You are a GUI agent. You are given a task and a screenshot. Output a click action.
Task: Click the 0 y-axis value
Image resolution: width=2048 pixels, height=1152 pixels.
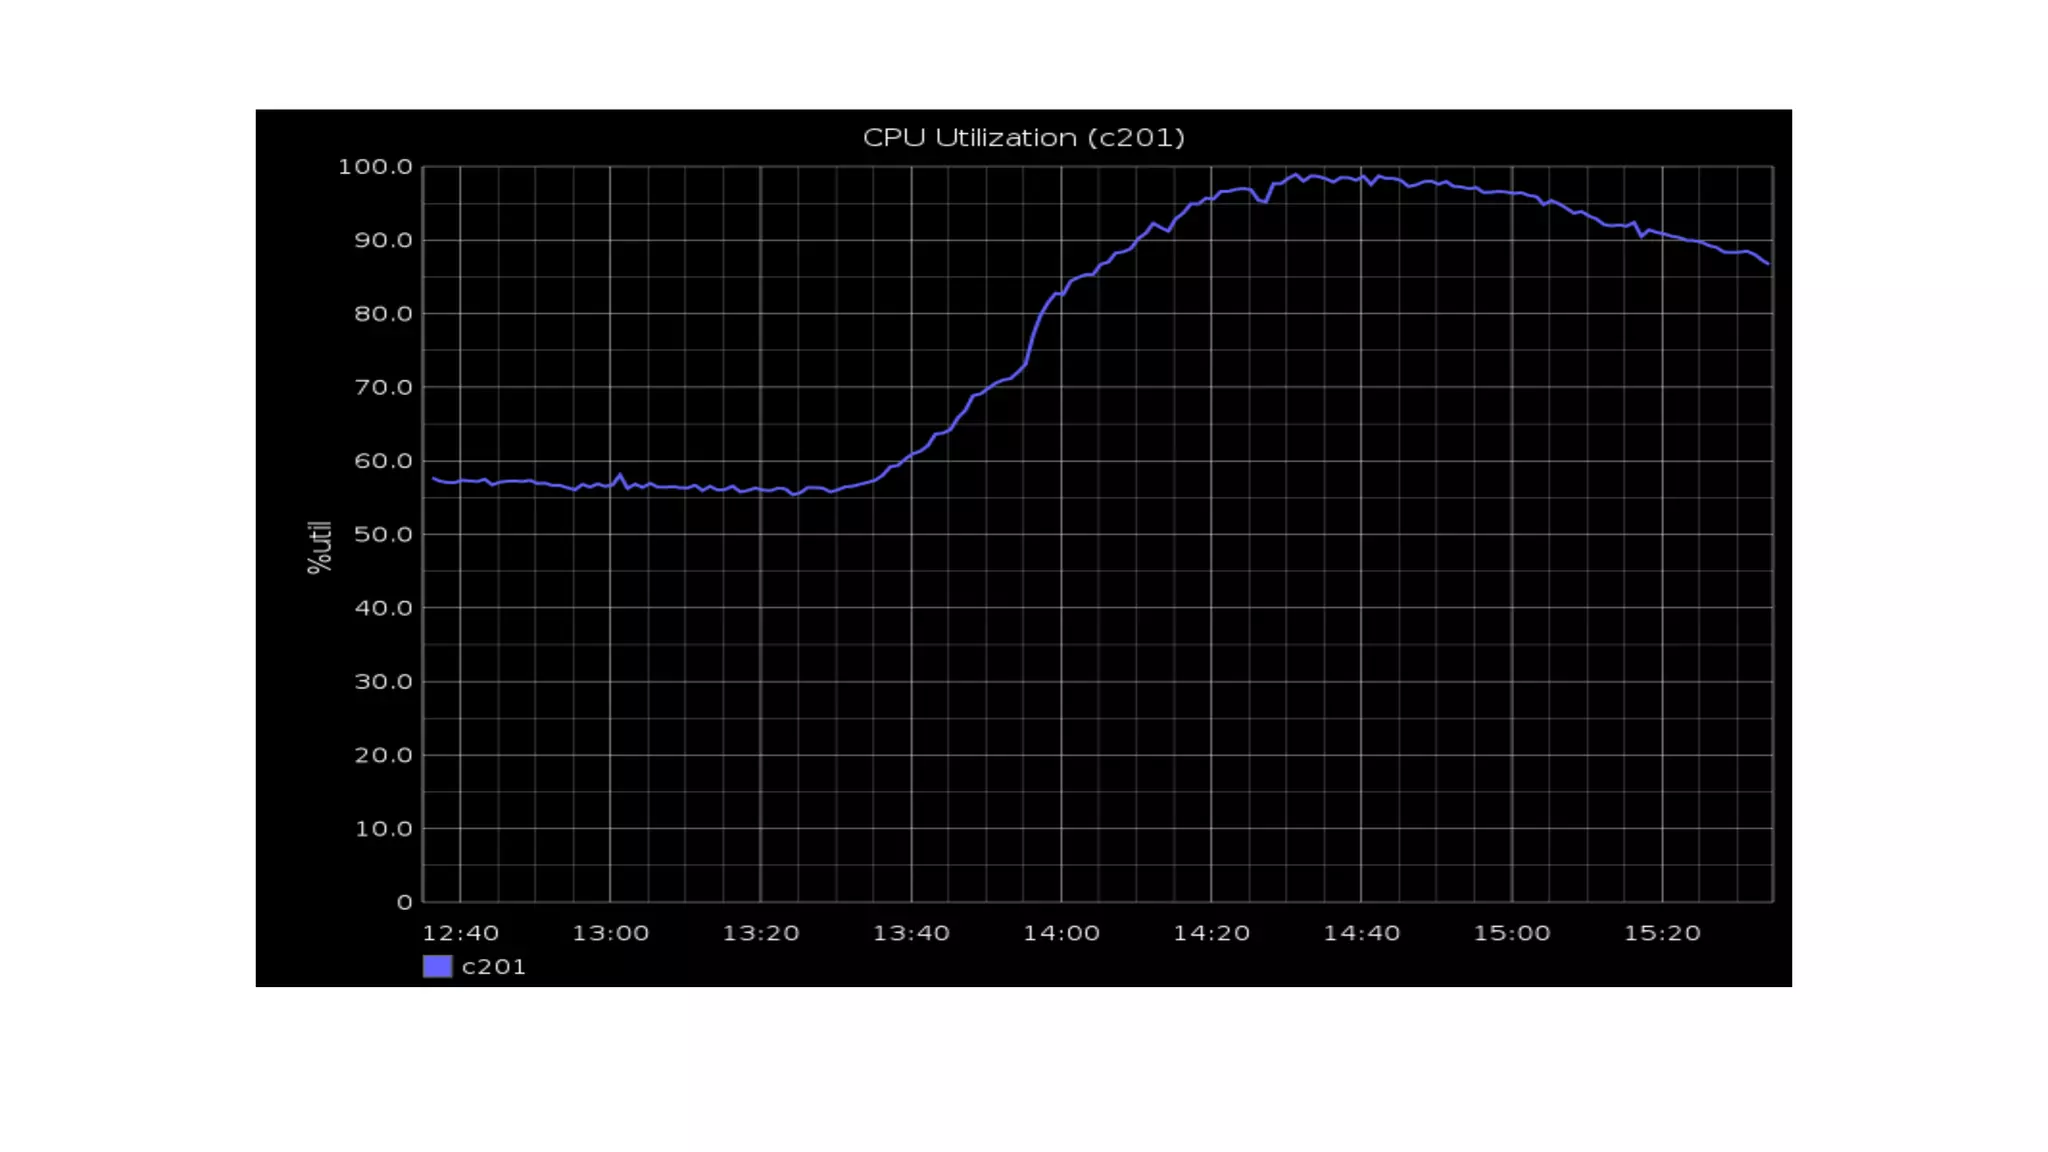(x=404, y=902)
